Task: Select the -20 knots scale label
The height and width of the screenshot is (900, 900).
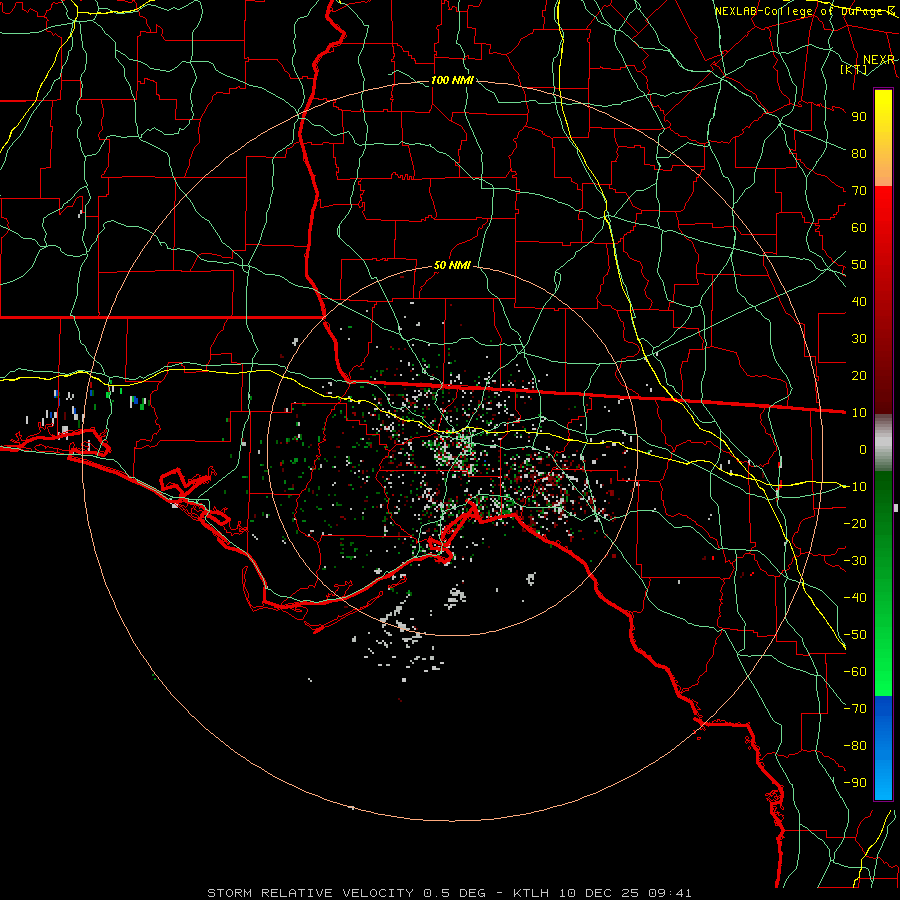Action: (x=855, y=523)
